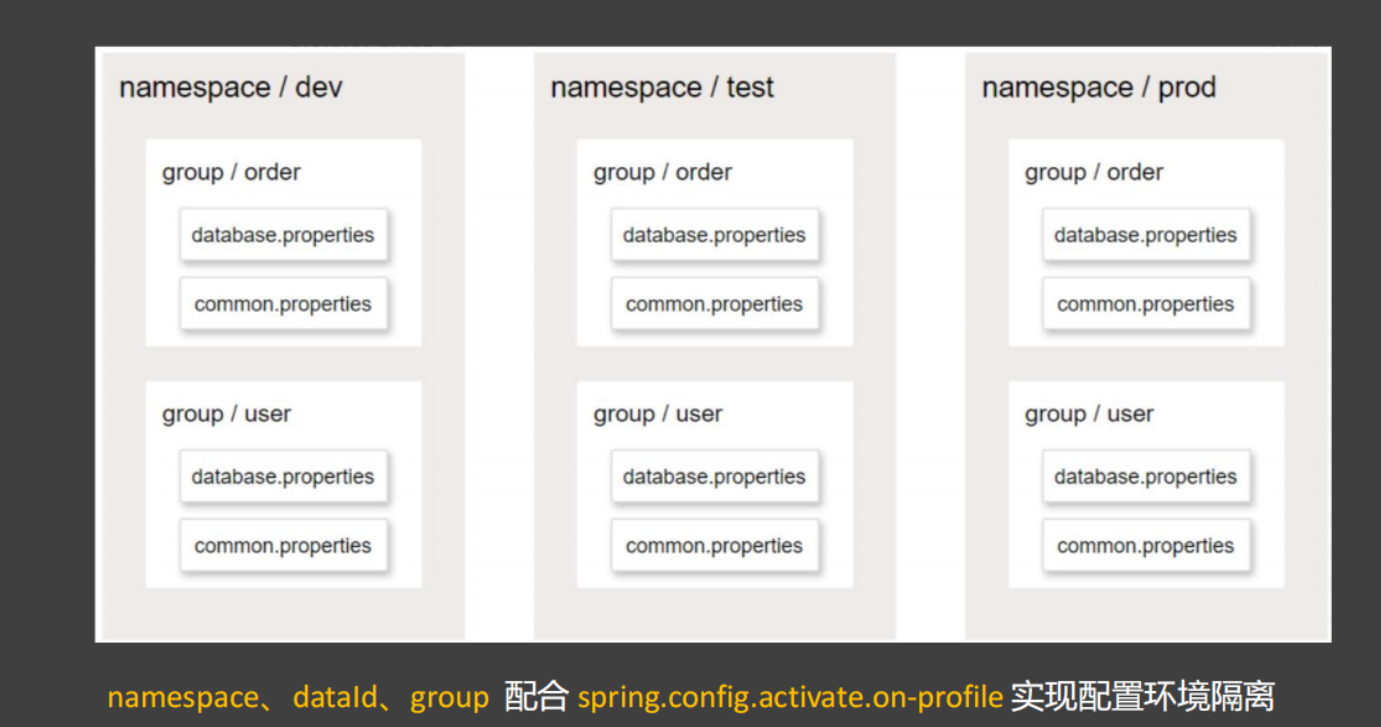Click database.properties in test user group
This screenshot has width=1381, height=727.
tap(714, 477)
